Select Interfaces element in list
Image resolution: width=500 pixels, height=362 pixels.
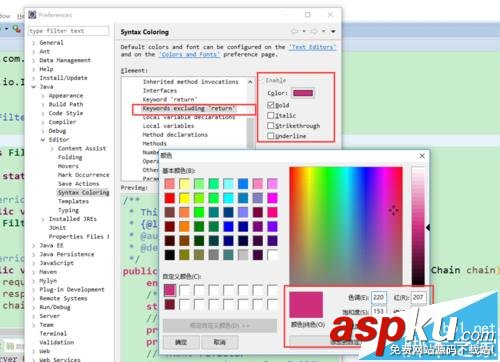pyautogui.click(x=160, y=90)
